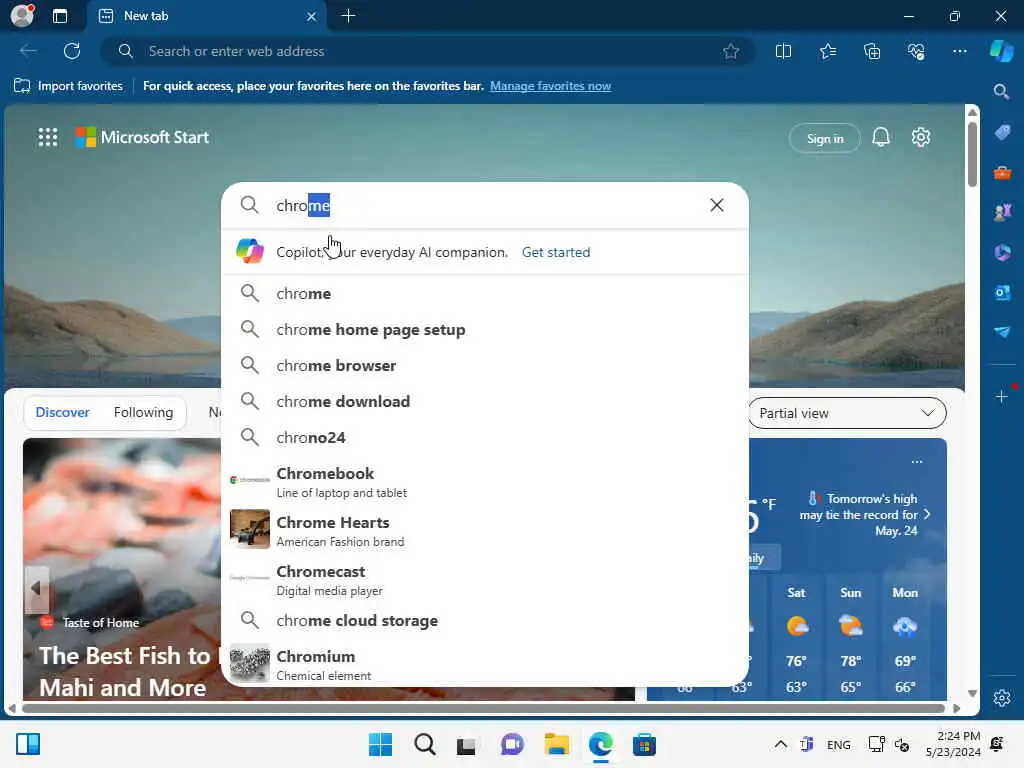Open Outlook in sidebar
This screenshot has height=768, width=1024.
1002,292
